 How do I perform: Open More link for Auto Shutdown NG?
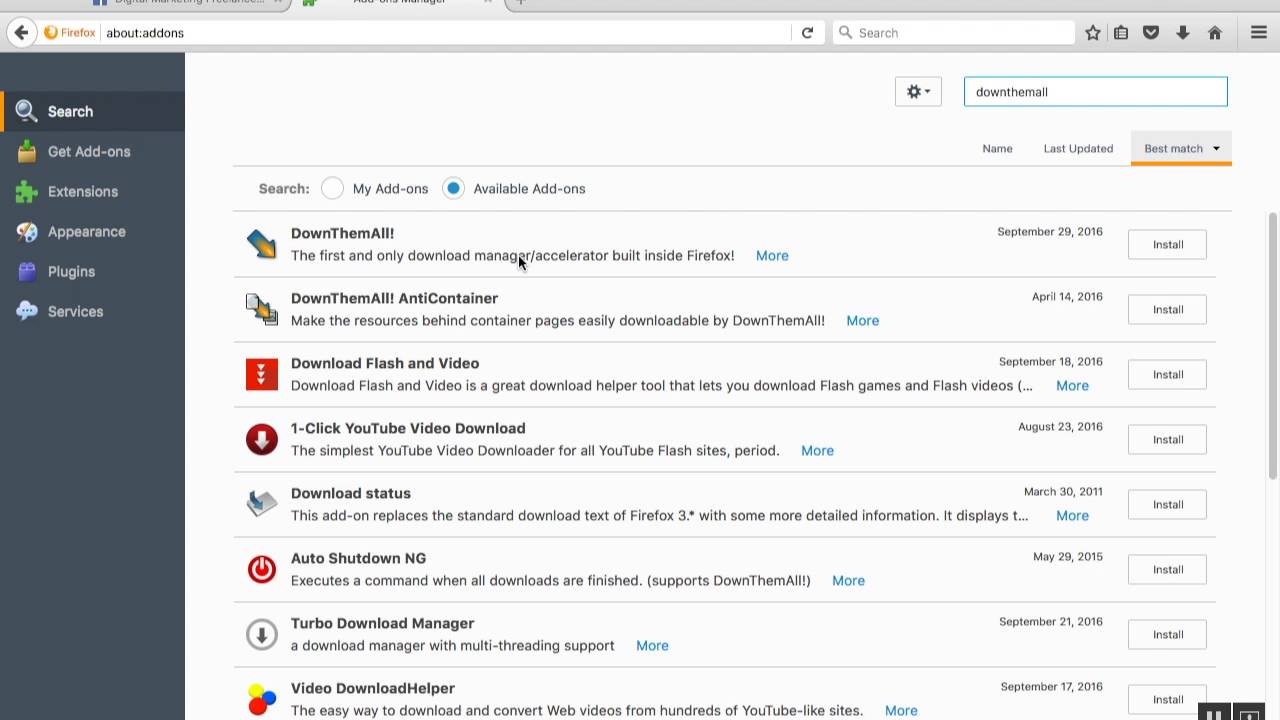848,580
